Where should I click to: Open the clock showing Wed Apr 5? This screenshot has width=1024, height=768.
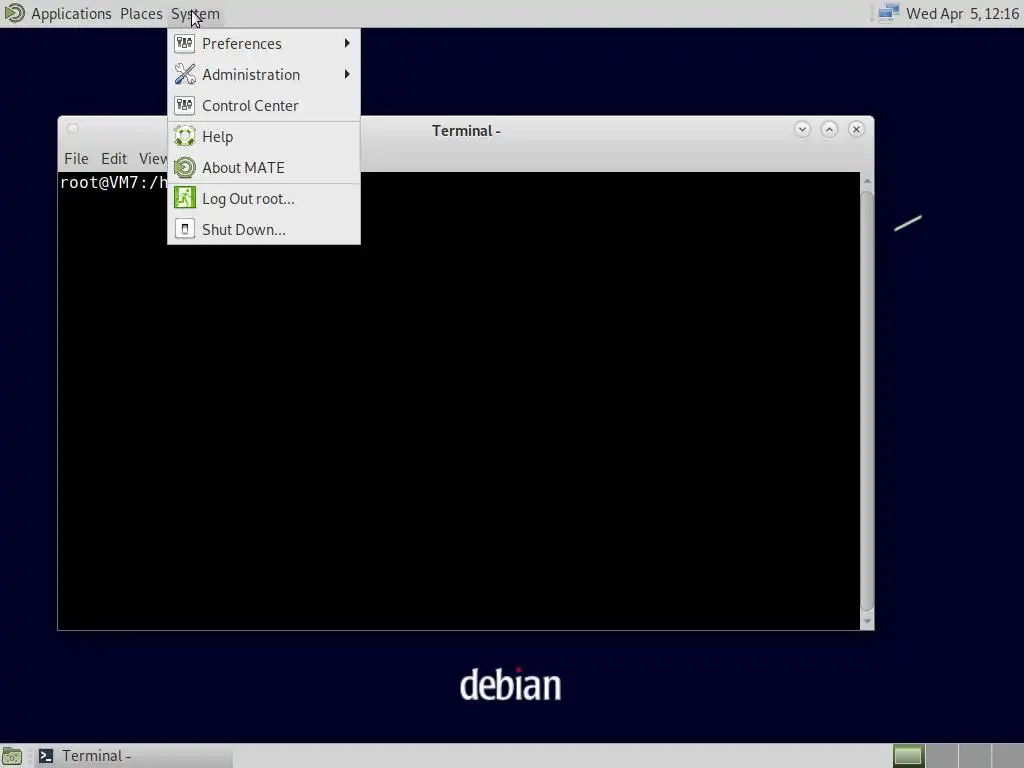click(x=962, y=14)
